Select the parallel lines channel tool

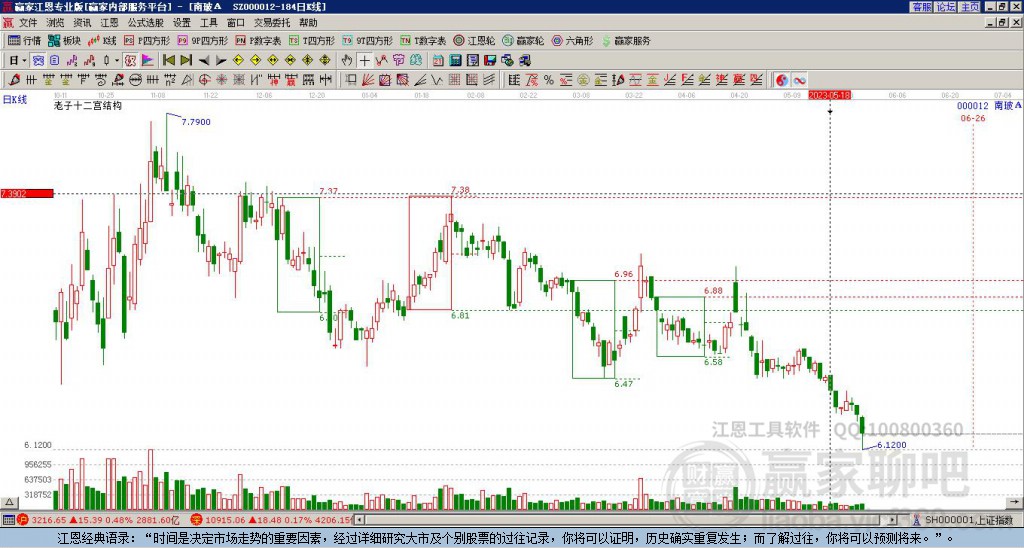click(489, 80)
